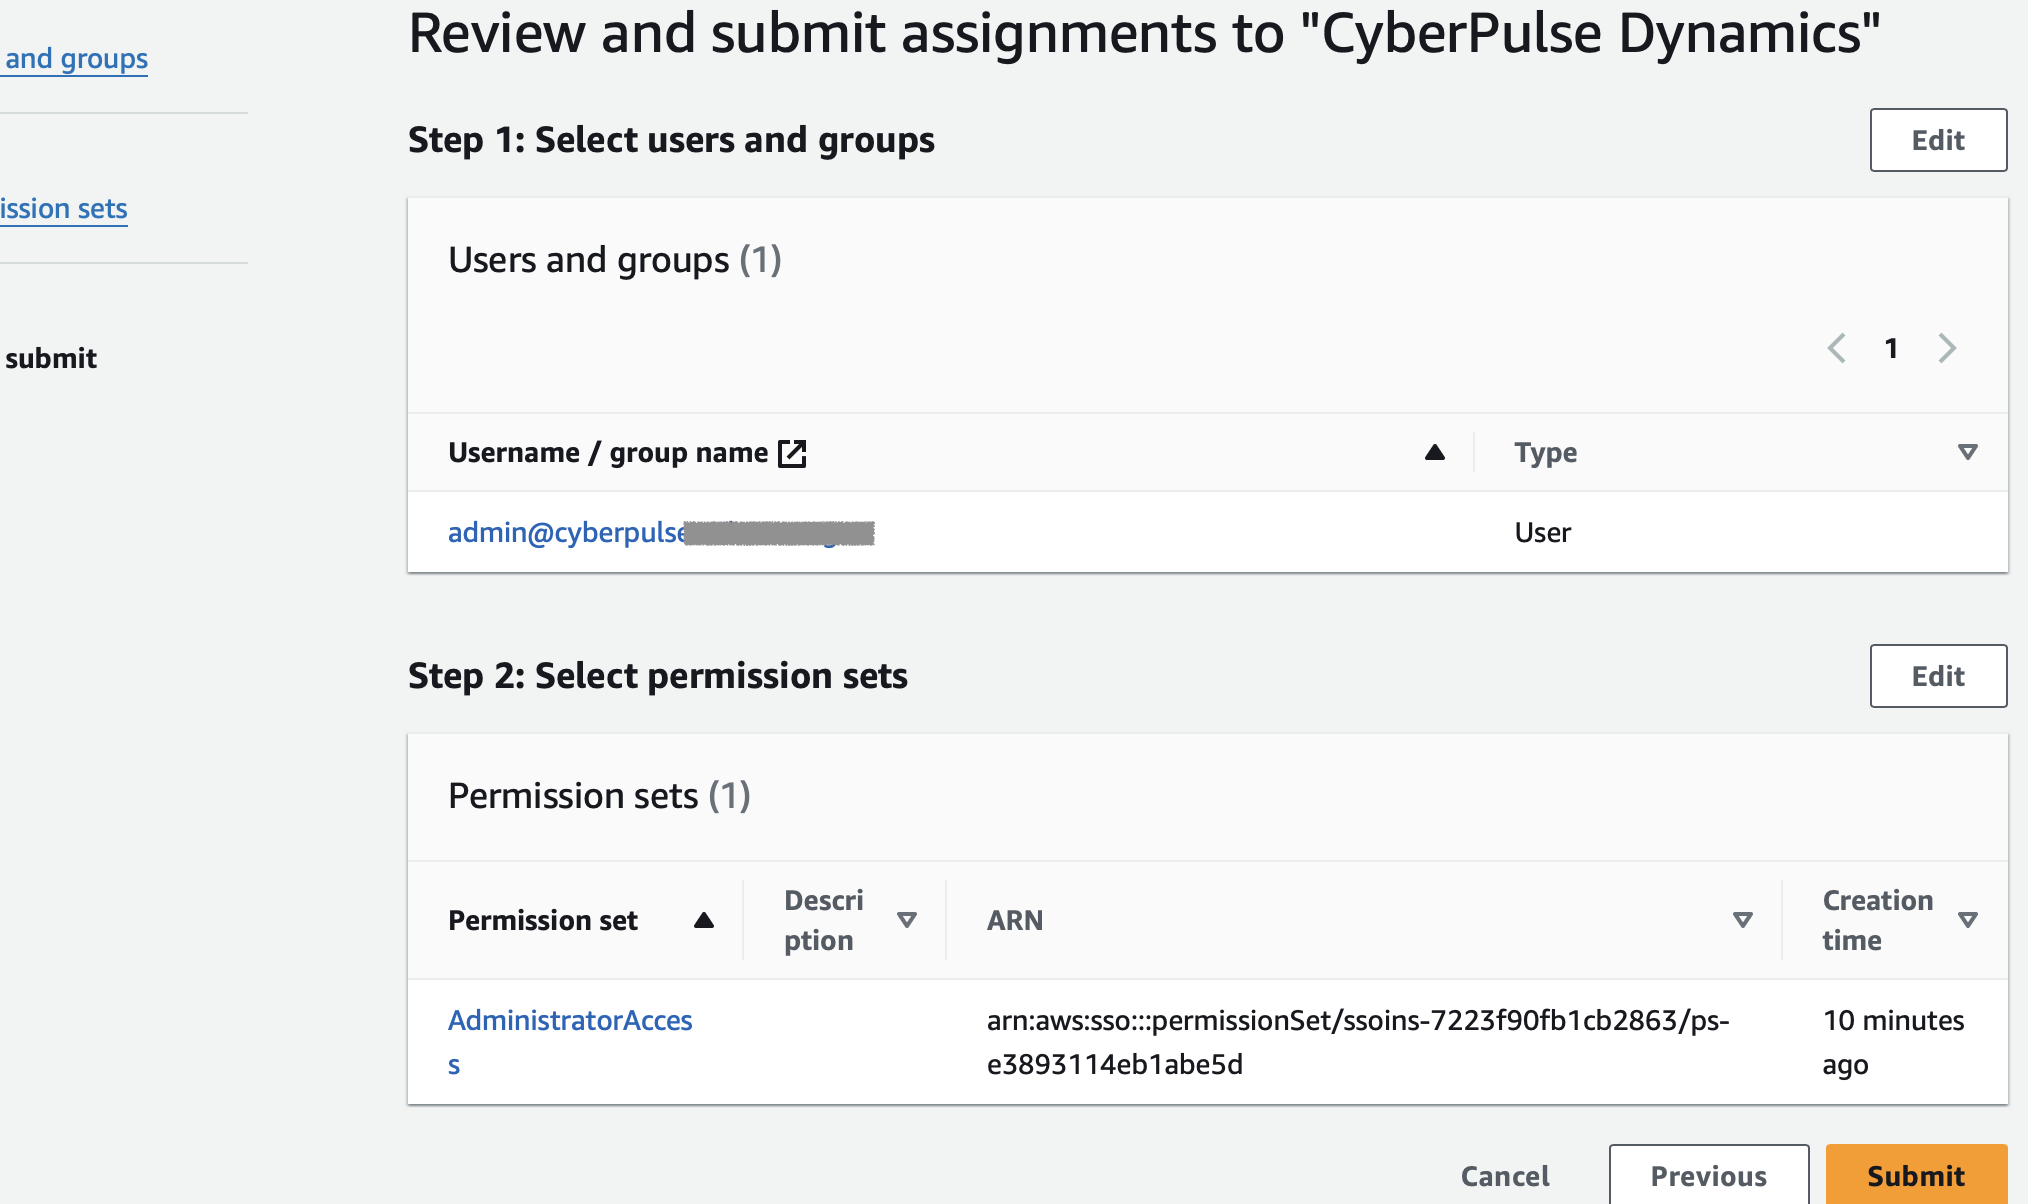Edit Step 2 permission sets

click(x=1937, y=676)
